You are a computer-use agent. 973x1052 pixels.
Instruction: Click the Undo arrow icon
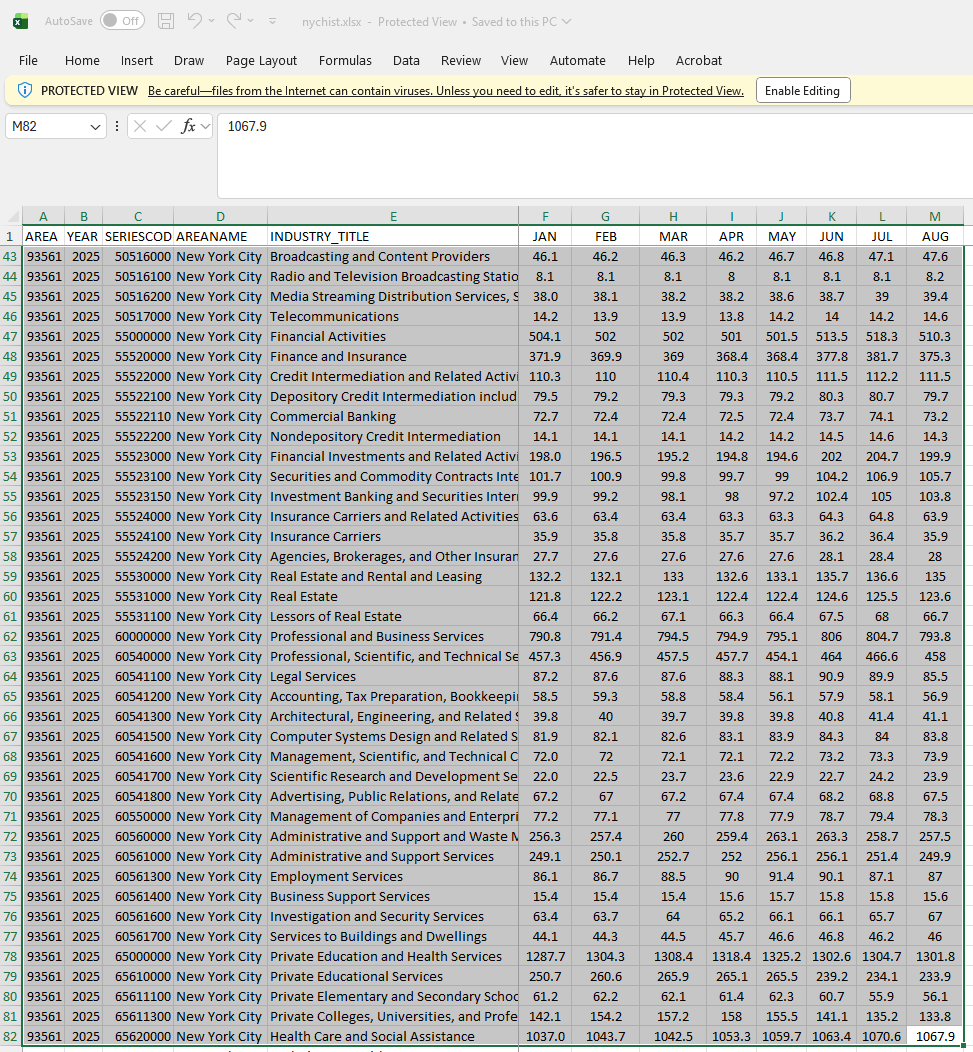tap(195, 21)
